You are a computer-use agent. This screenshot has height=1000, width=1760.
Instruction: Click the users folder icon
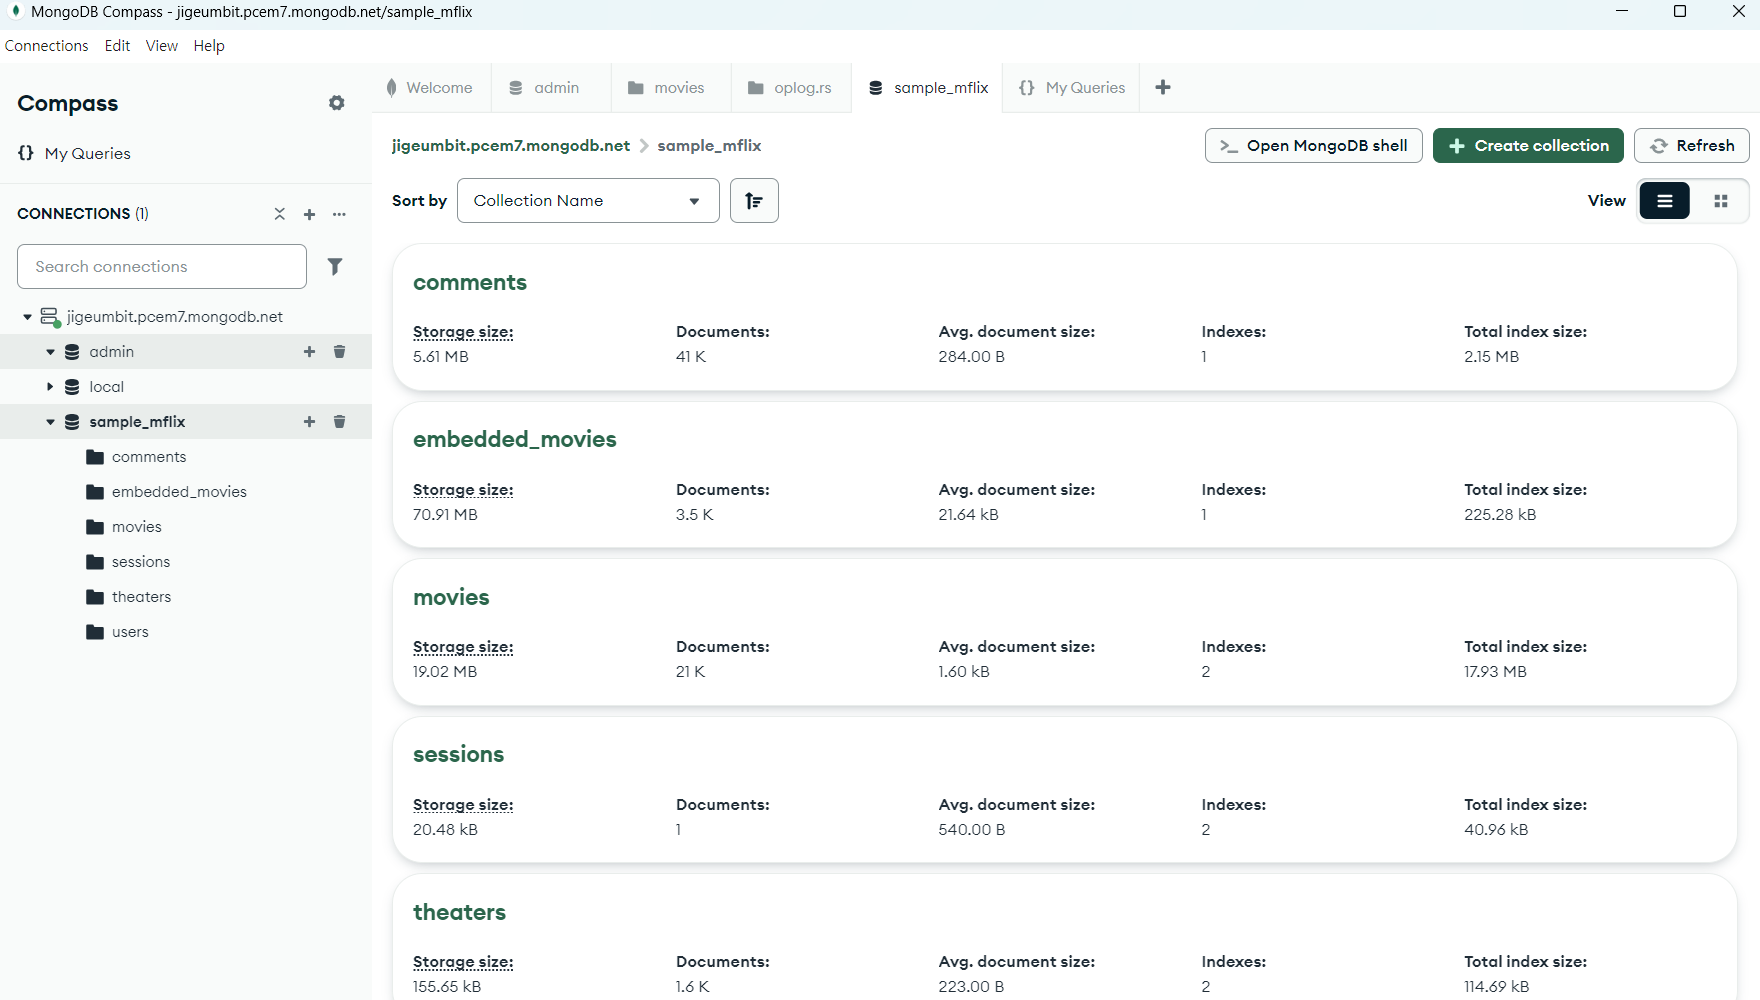pyautogui.click(x=95, y=632)
